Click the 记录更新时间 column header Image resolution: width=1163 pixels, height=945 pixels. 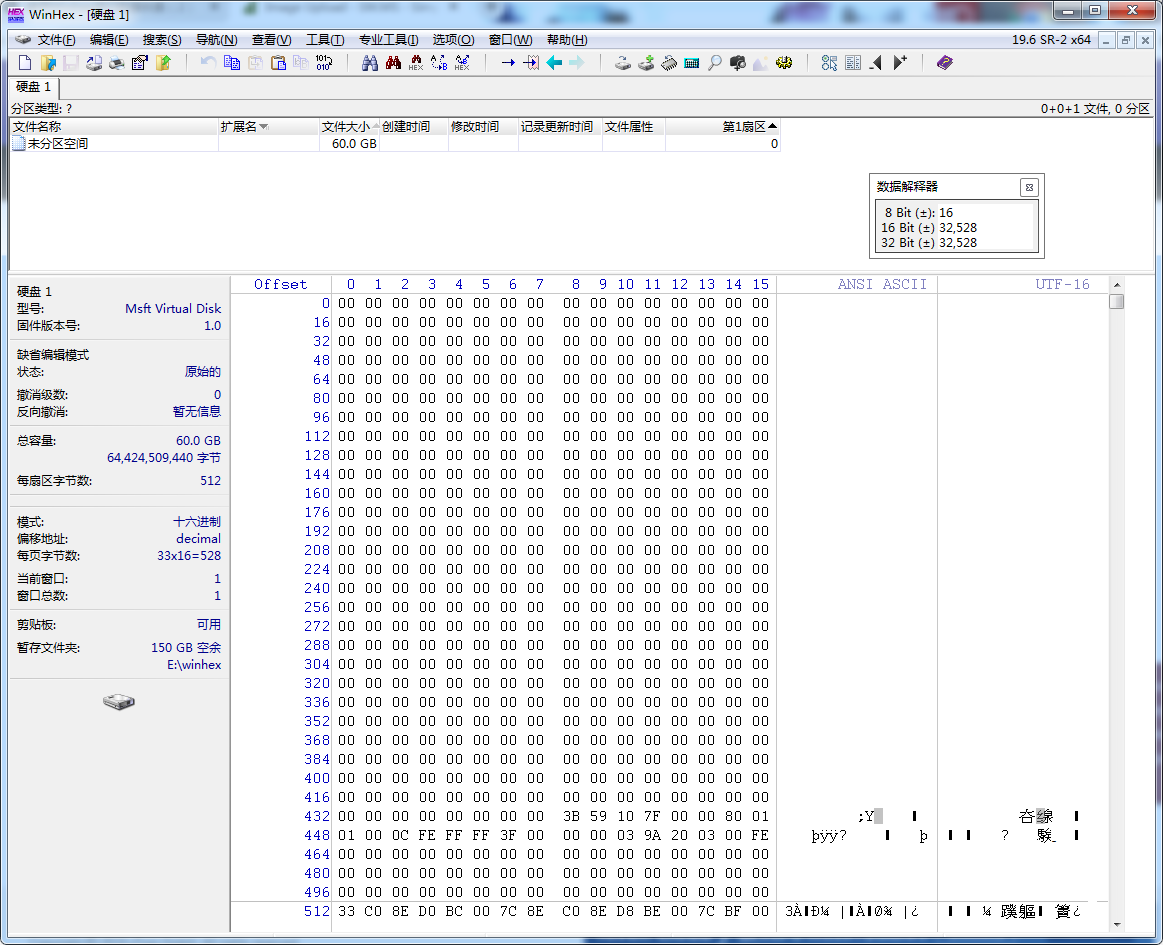[x=560, y=127]
